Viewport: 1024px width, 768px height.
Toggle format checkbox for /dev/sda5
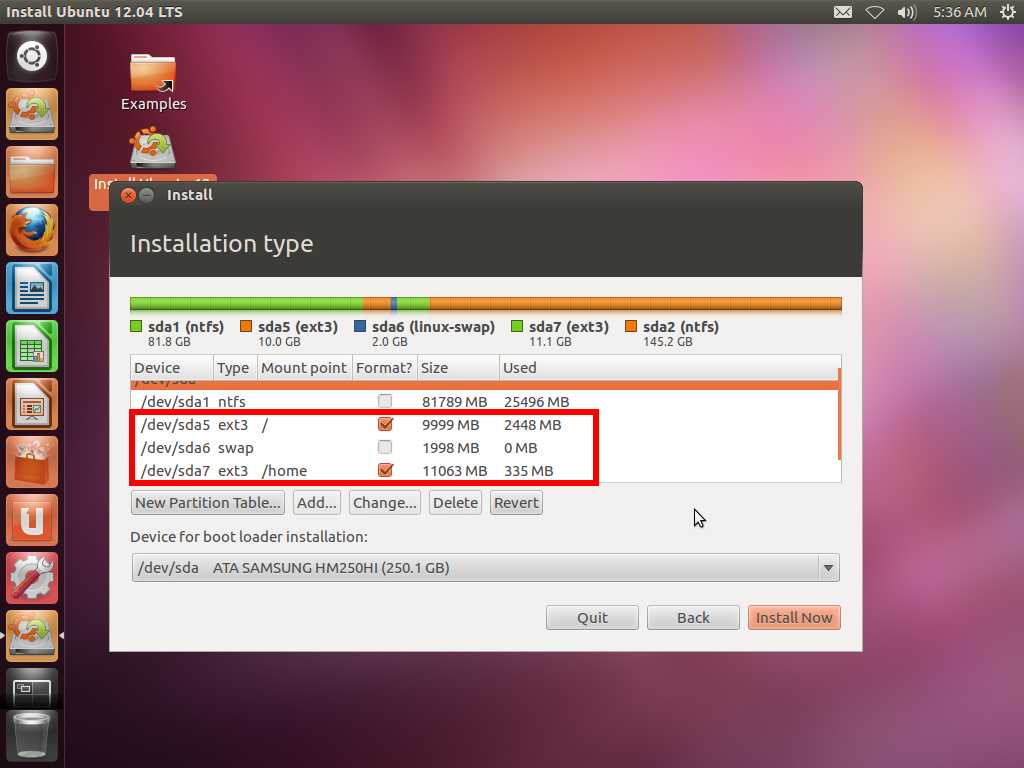point(385,424)
